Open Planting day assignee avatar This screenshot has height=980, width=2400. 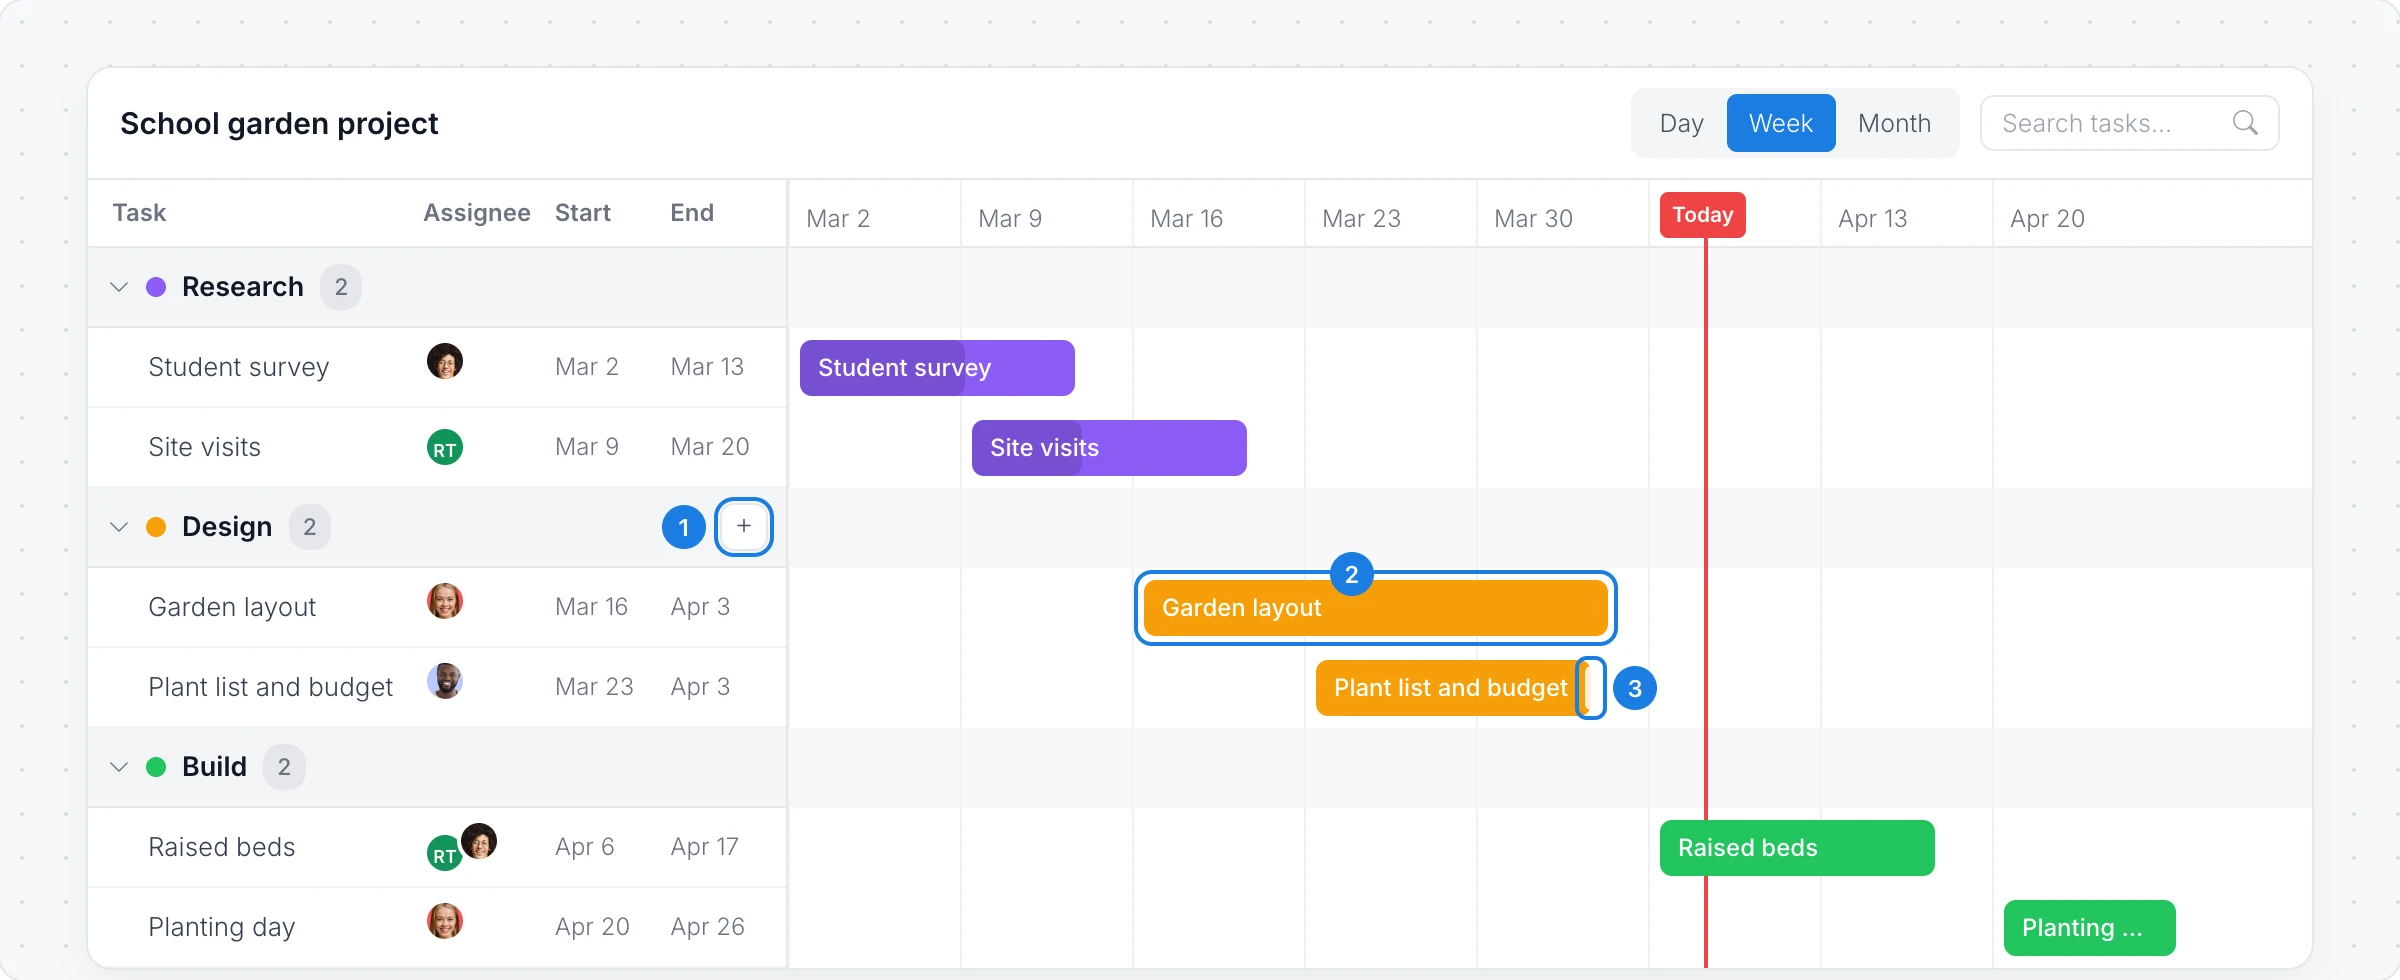tap(445, 921)
